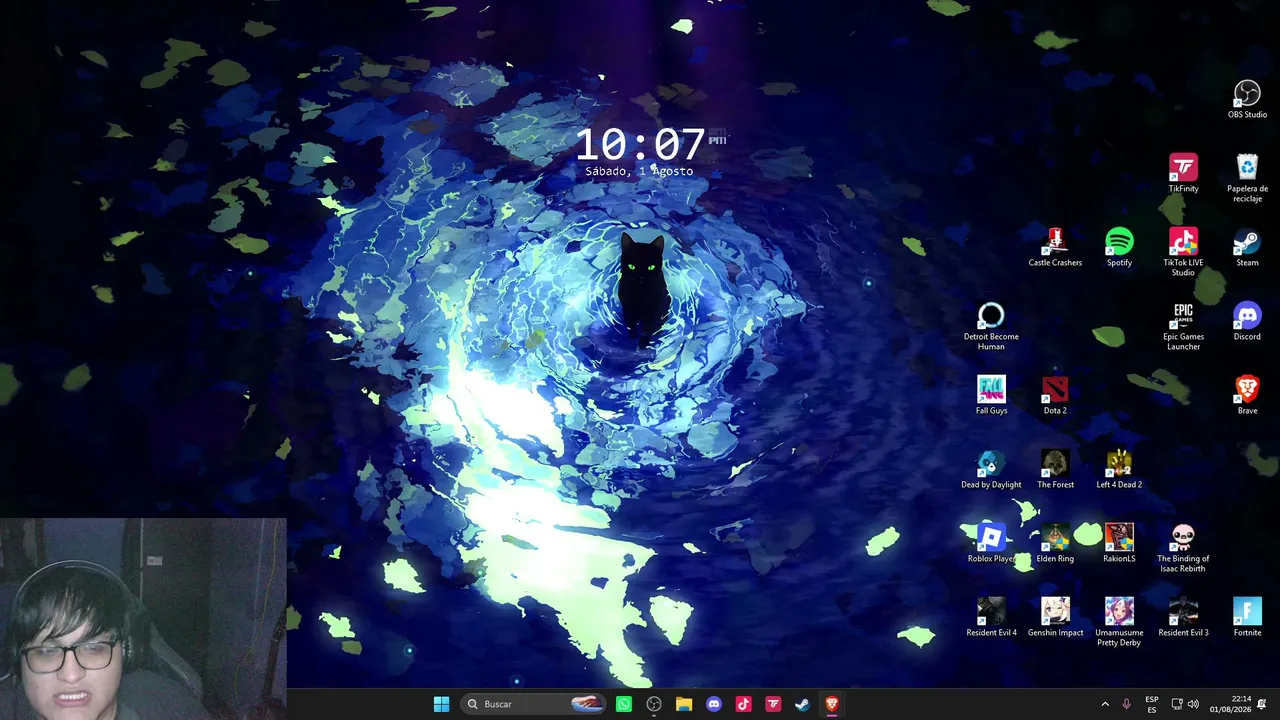Open TikFinity from the taskbar
This screenshot has width=1280, height=720.
(772, 704)
